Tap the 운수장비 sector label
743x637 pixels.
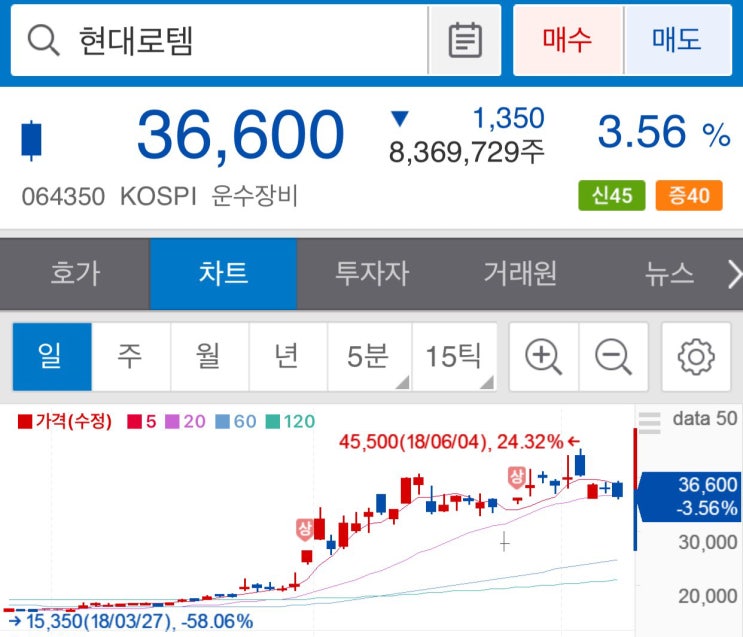(254, 196)
